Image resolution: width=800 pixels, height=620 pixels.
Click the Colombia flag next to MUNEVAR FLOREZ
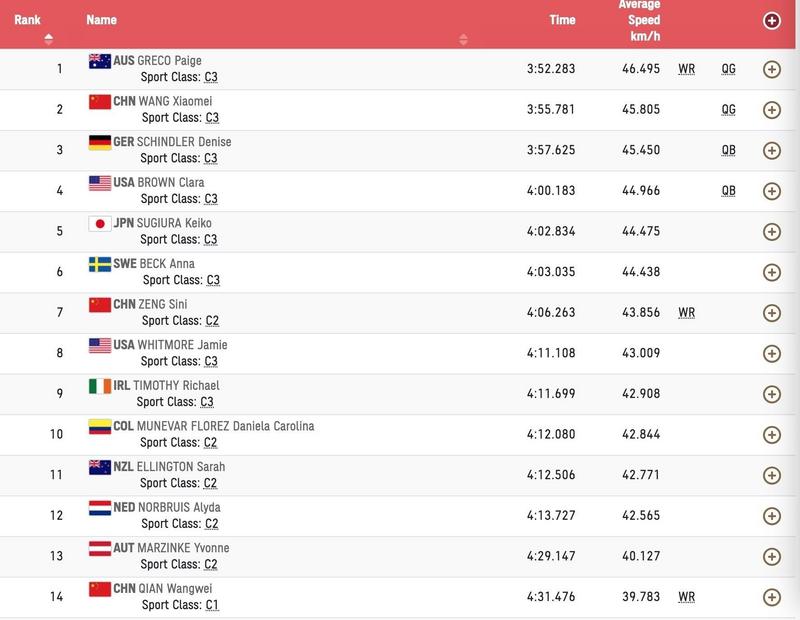point(100,427)
